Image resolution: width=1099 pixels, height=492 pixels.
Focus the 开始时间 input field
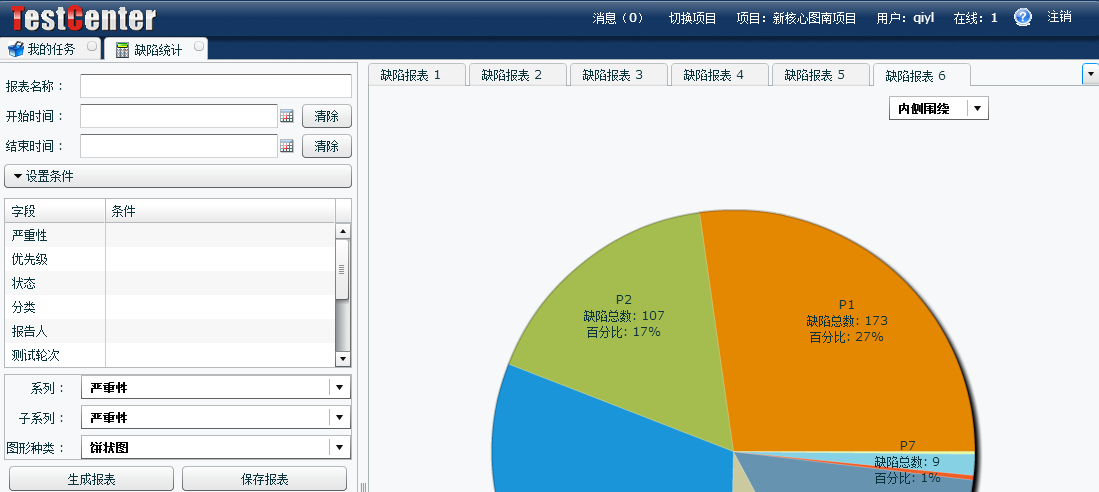coord(179,116)
